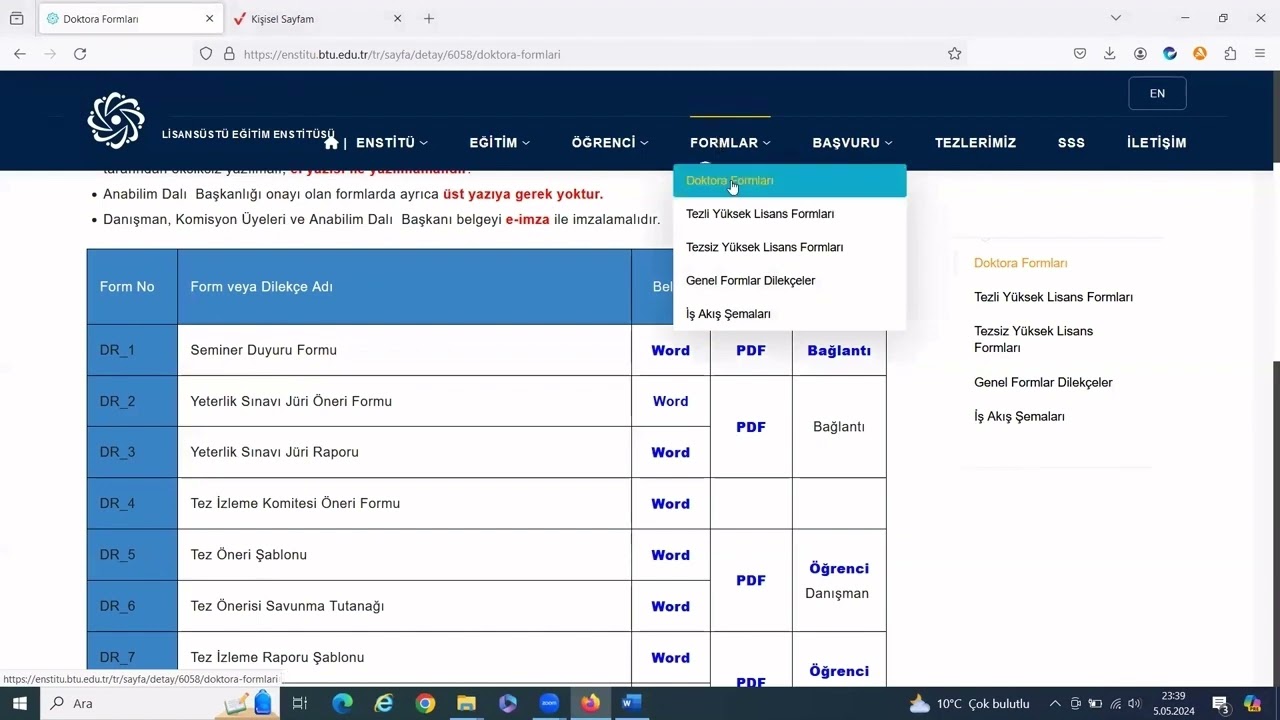Viewport: 1280px width, 720px height.
Task: Close the Kişisel Sayfam tab
Action: pos(397,18)
